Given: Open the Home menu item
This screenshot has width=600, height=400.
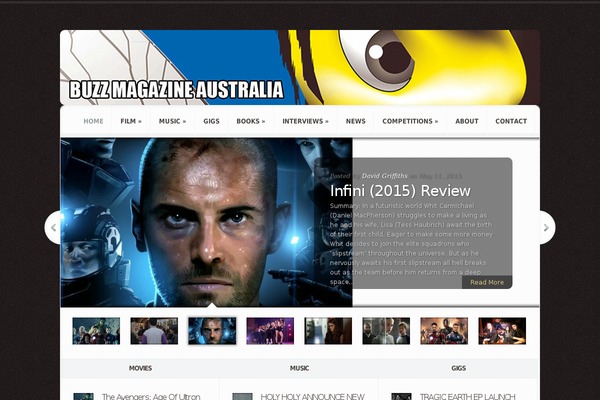Looking at the screenshot, I should [x=93, y=121].
